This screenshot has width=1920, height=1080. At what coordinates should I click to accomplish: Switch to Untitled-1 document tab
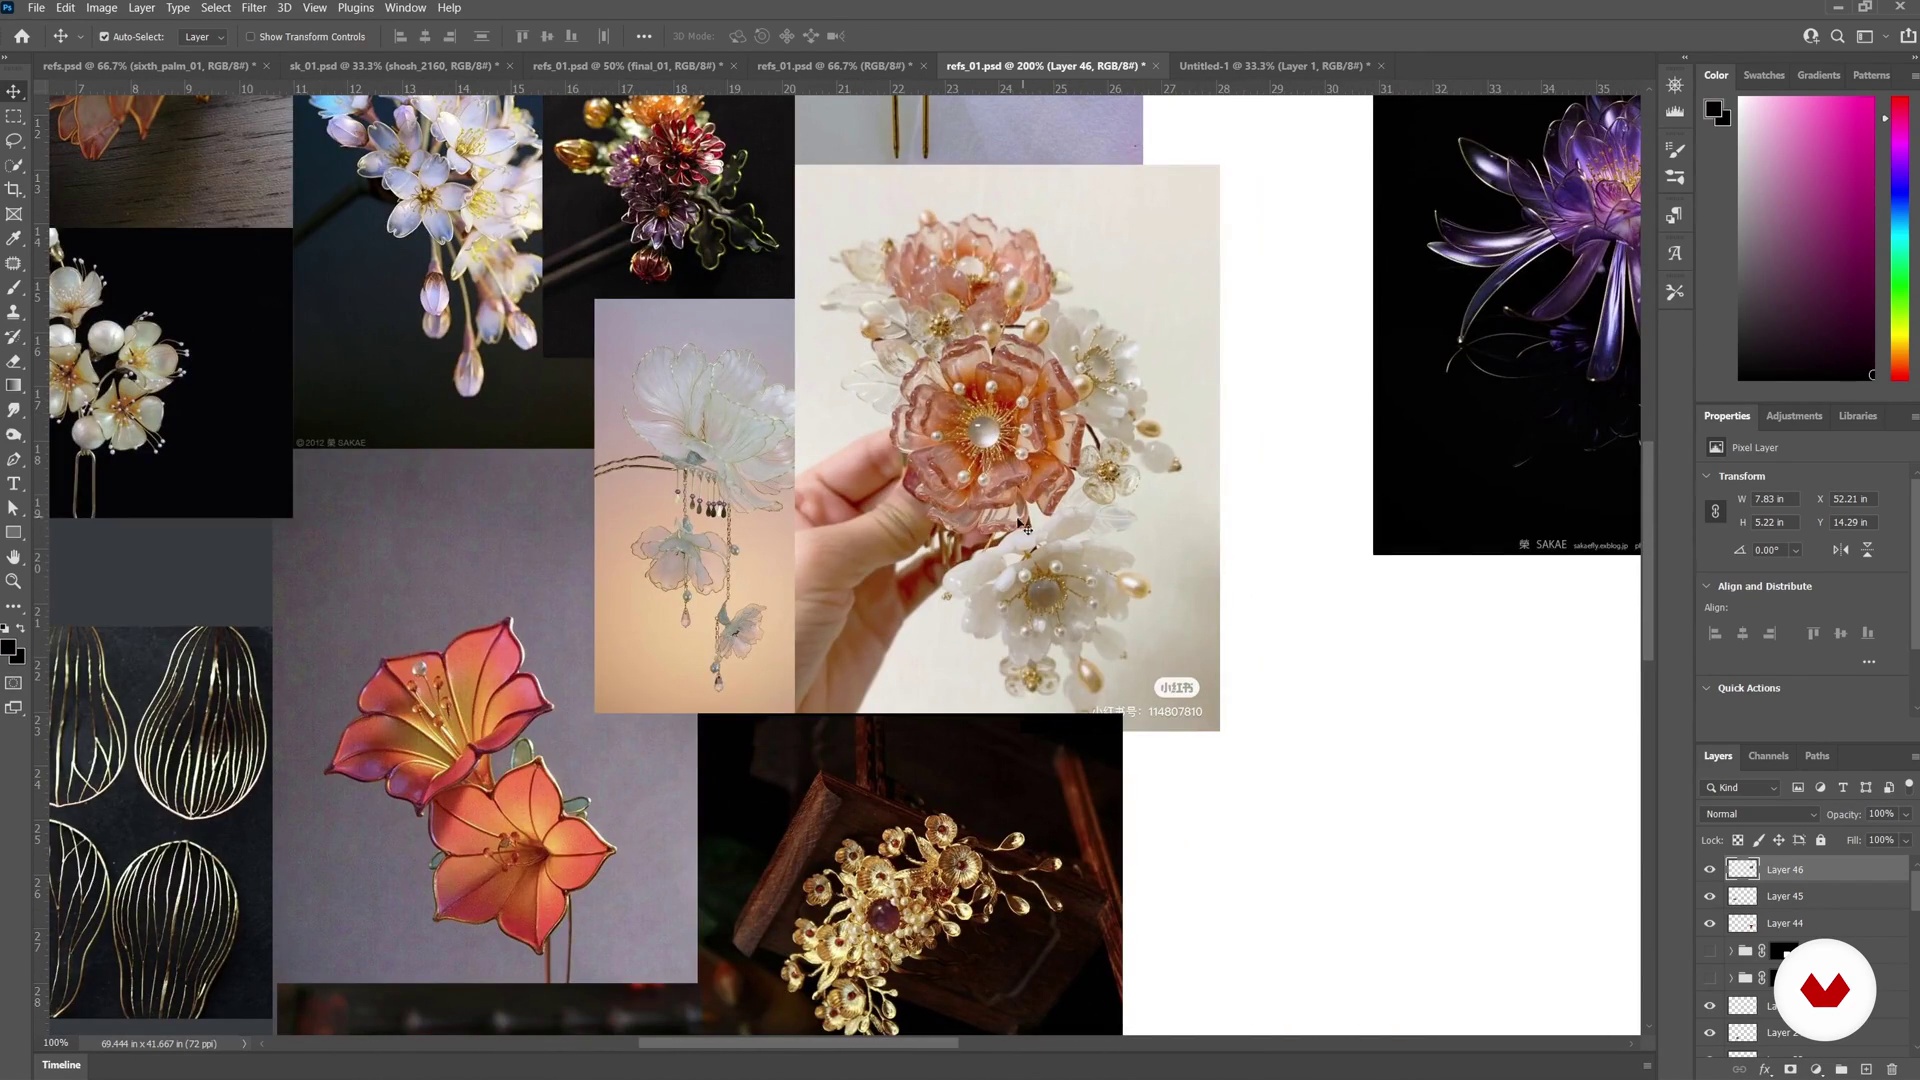coord(1274,66)
